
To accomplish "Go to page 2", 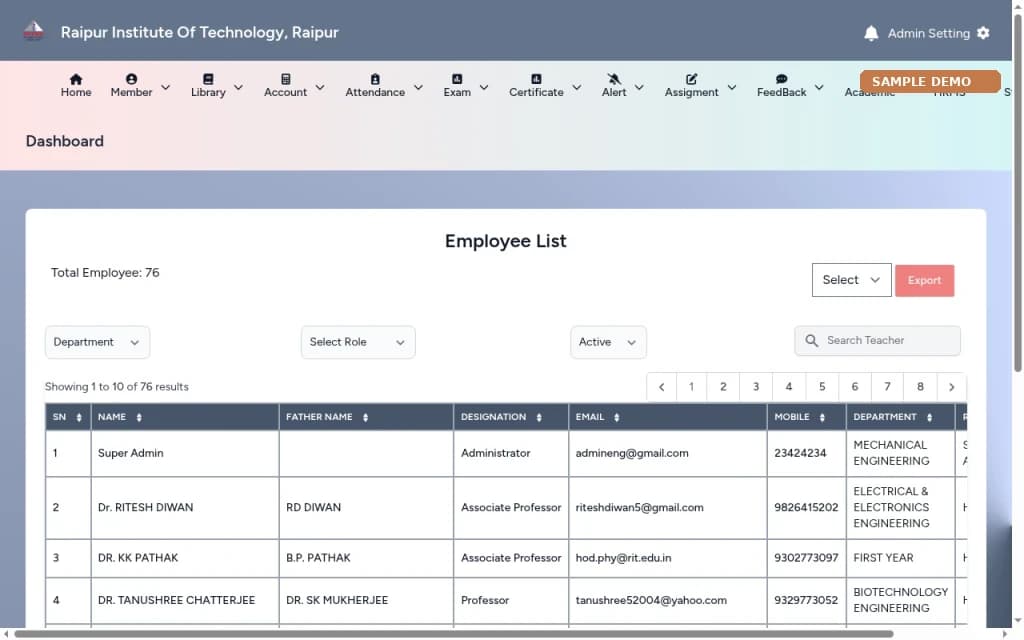I will point(723,387).
